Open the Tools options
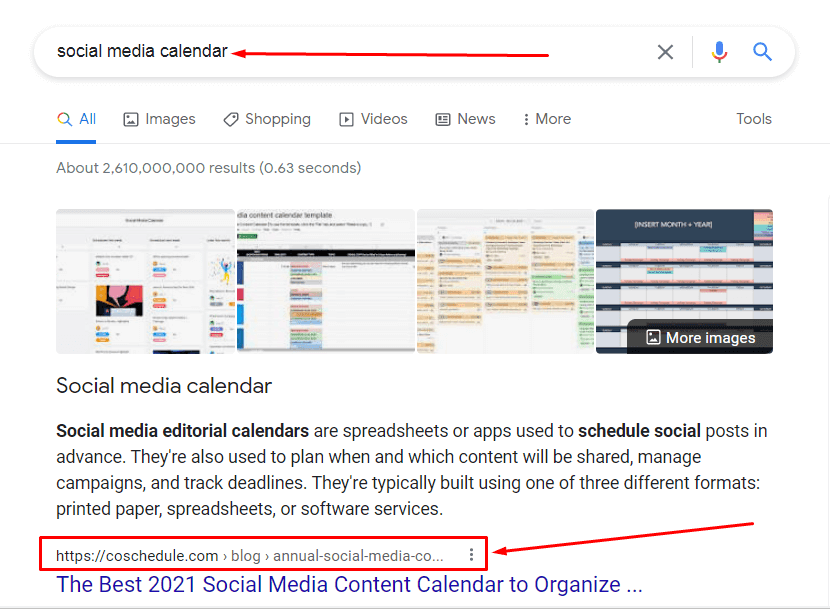This screenshot has width=830, height=609. pyautogui.click(x=754, y=119)
